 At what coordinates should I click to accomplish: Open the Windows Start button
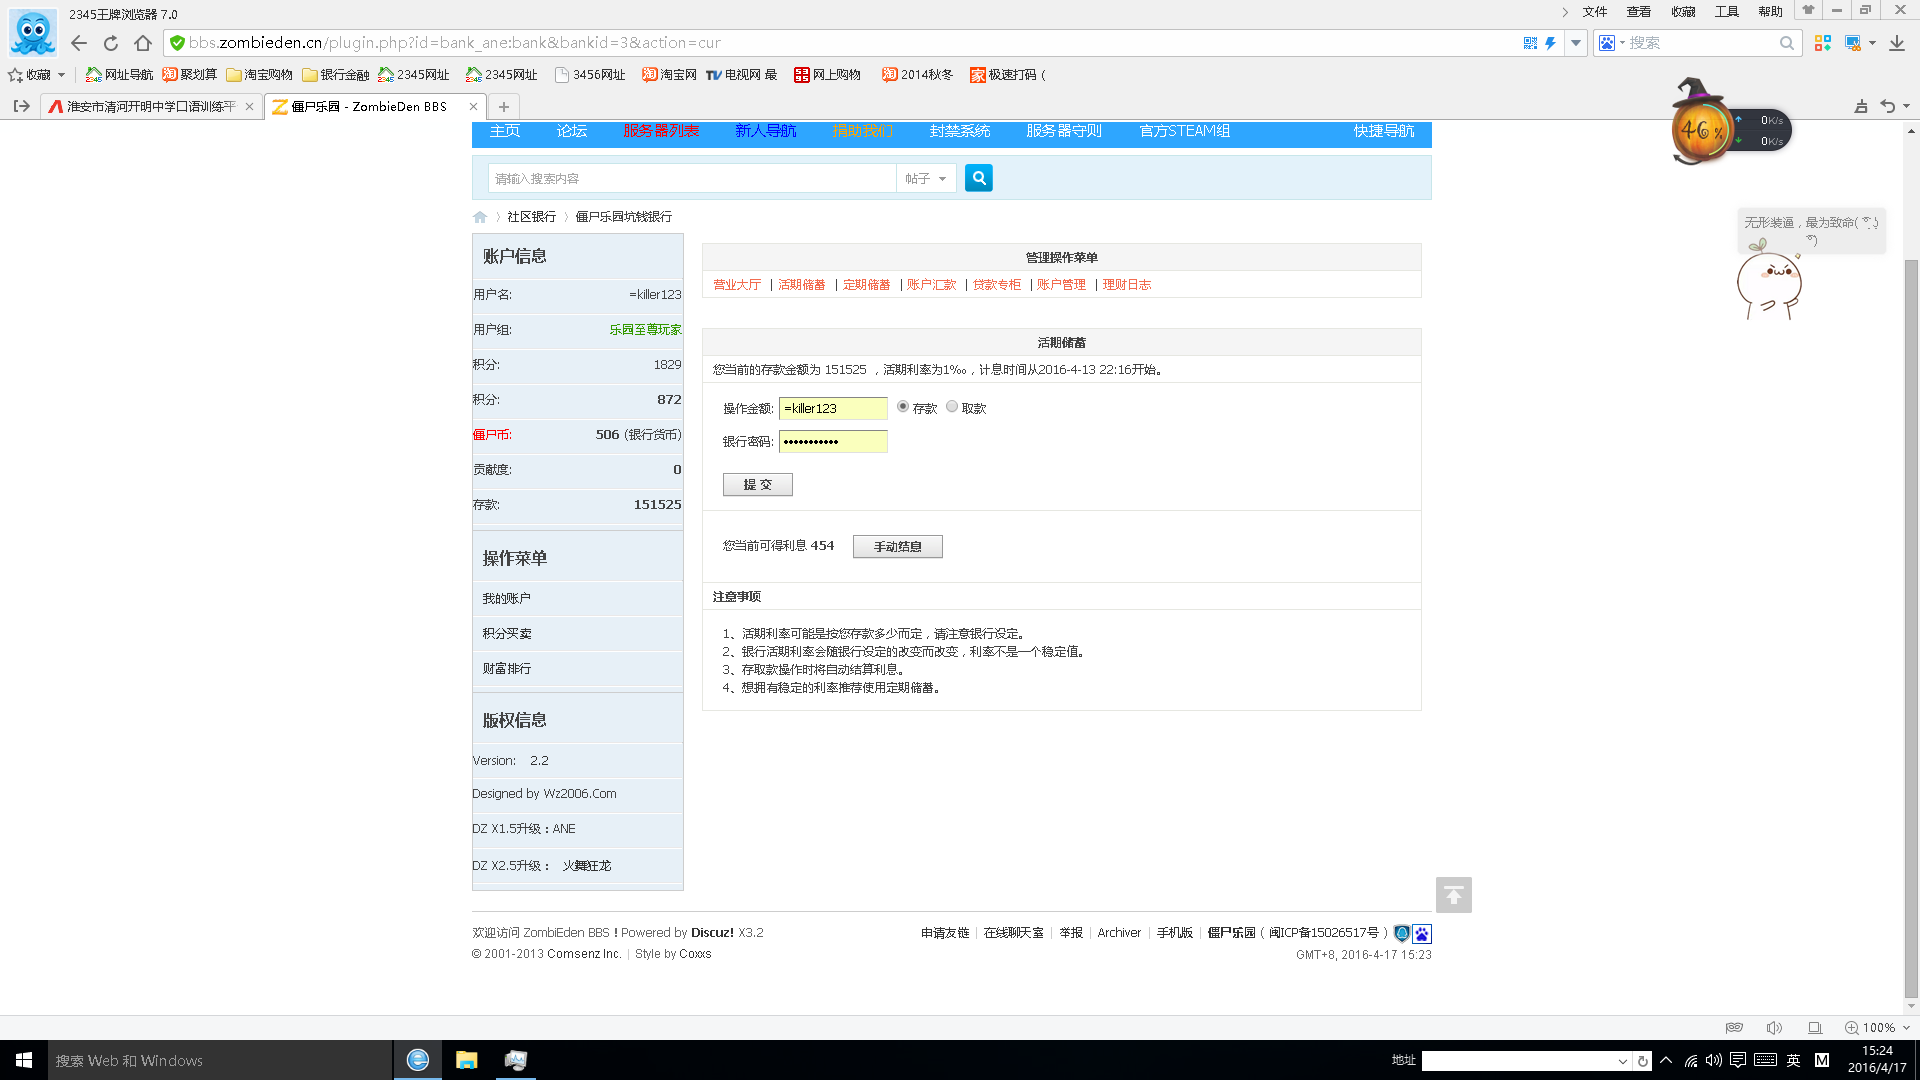click(x=24, y=1060)
